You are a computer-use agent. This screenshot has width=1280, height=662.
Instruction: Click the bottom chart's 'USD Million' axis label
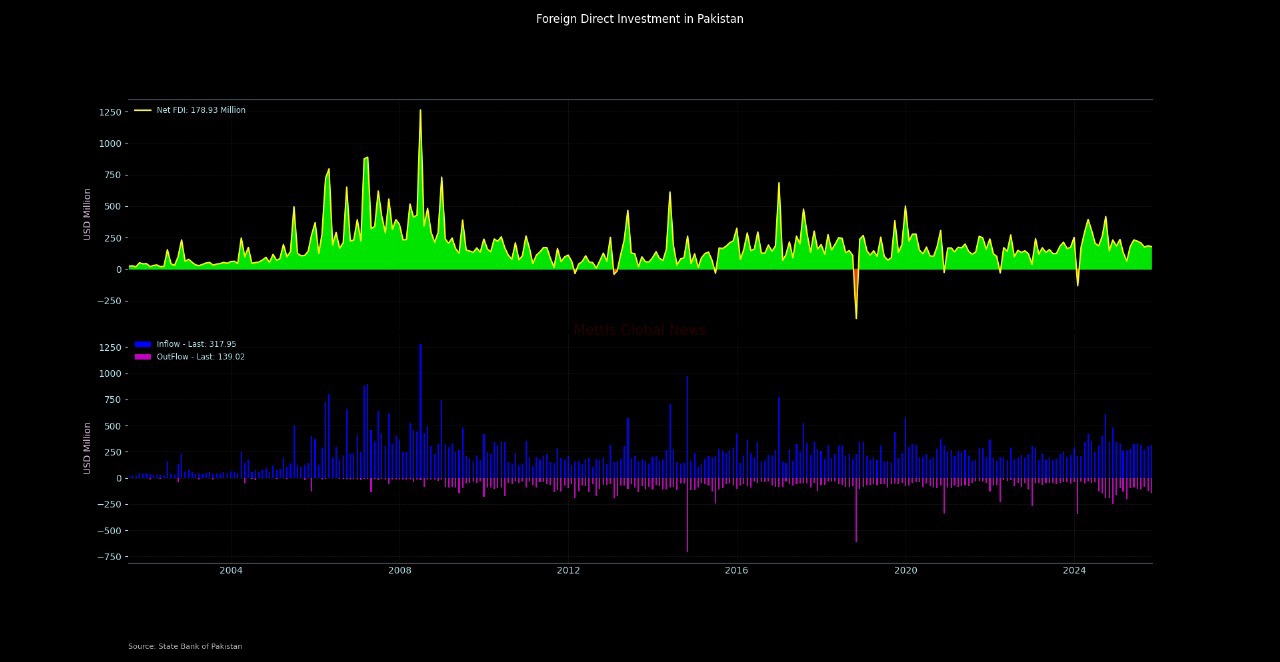pyautogui.click(x=88, y=448)
